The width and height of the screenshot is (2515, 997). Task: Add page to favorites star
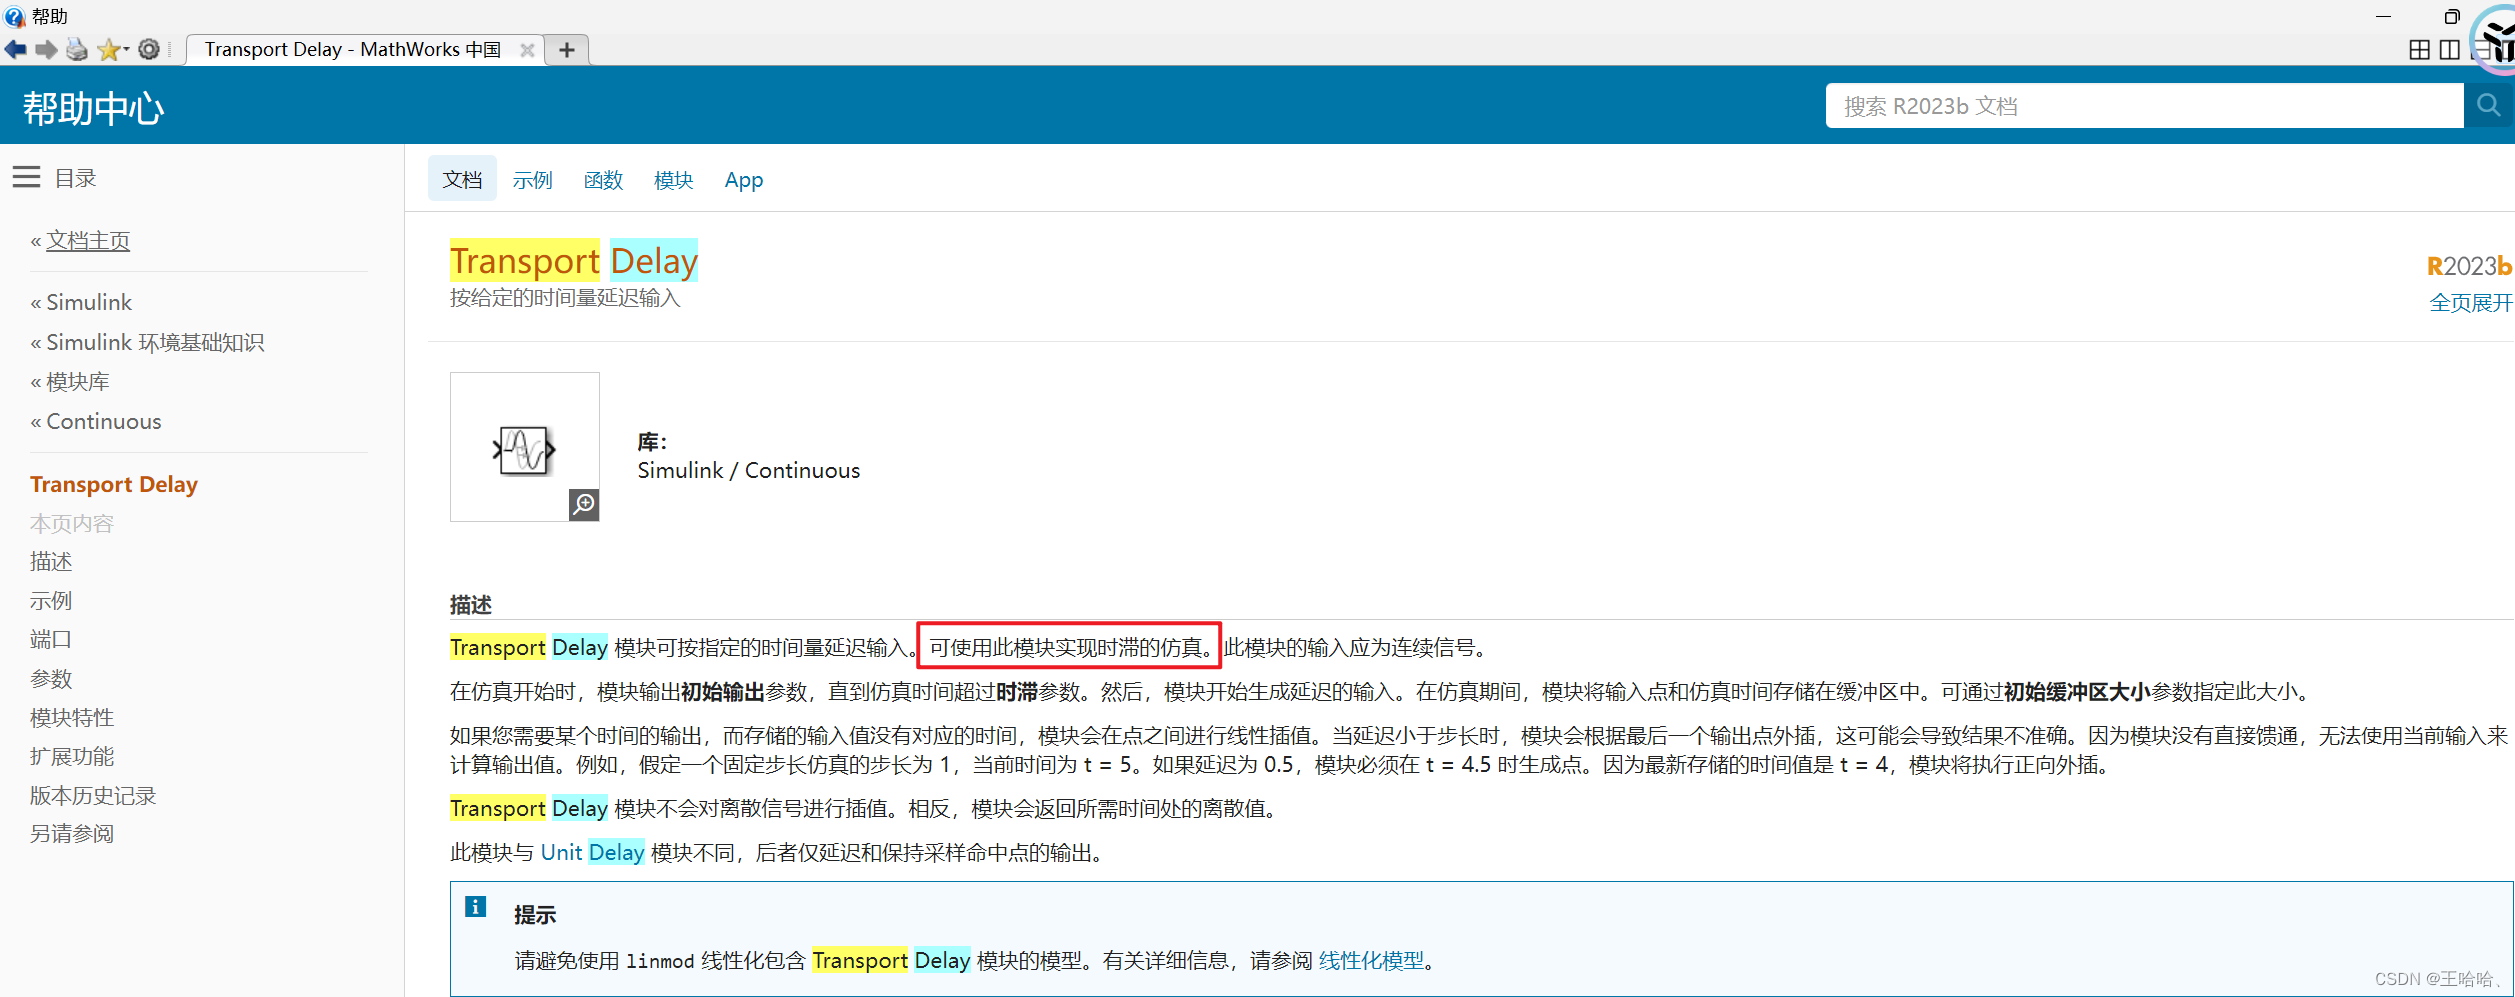108,49
